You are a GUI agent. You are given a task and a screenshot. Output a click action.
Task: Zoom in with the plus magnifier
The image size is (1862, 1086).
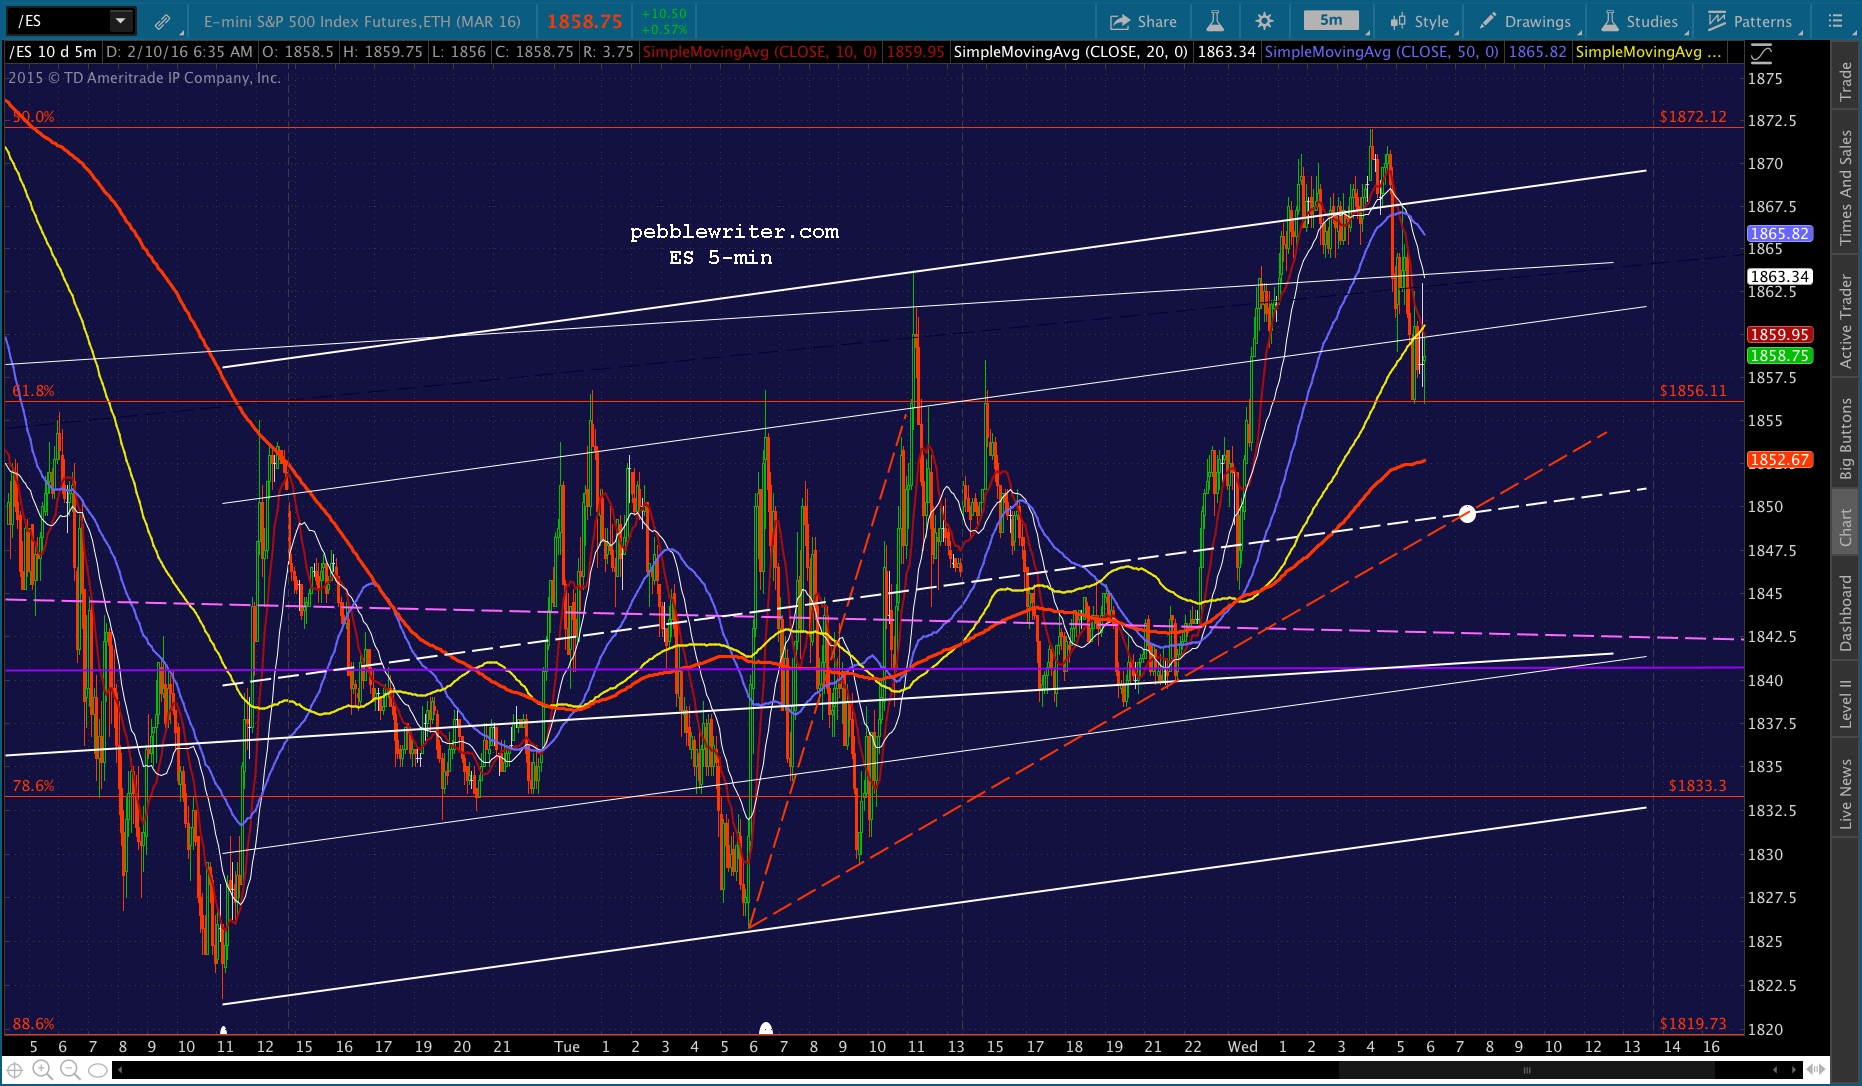point(42,1070)
